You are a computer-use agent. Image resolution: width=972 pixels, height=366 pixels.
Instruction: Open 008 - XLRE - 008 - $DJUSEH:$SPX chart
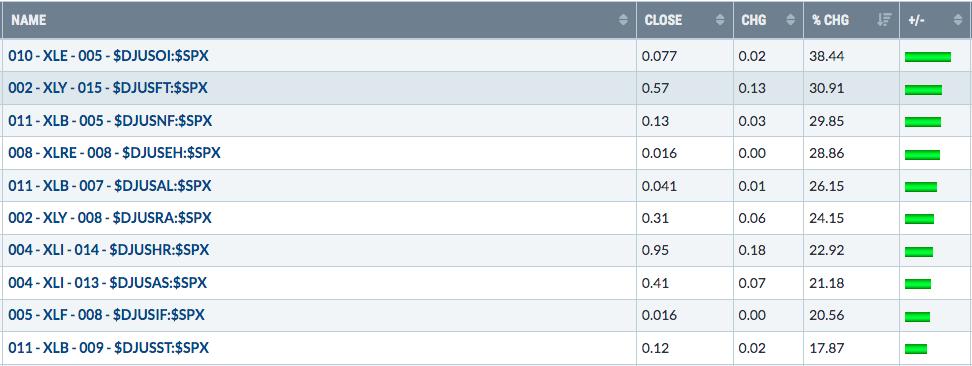point(115,153)
